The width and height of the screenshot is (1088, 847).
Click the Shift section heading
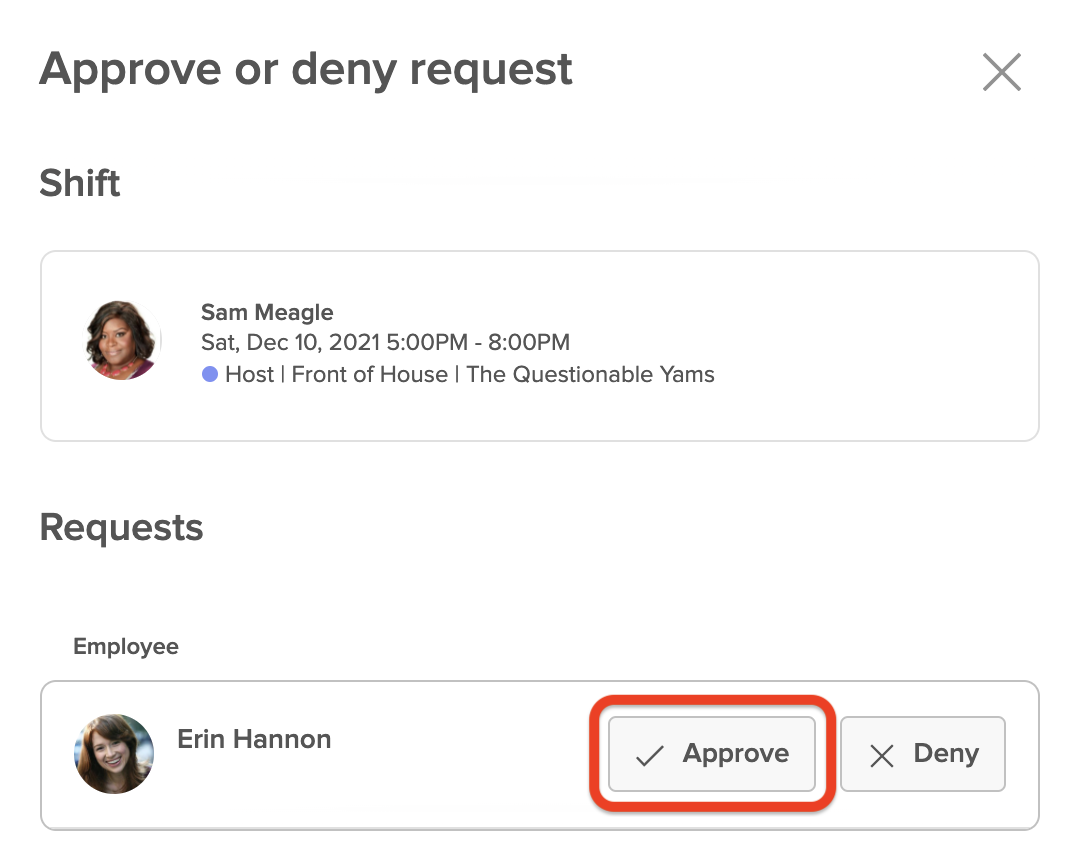point(80,183)
